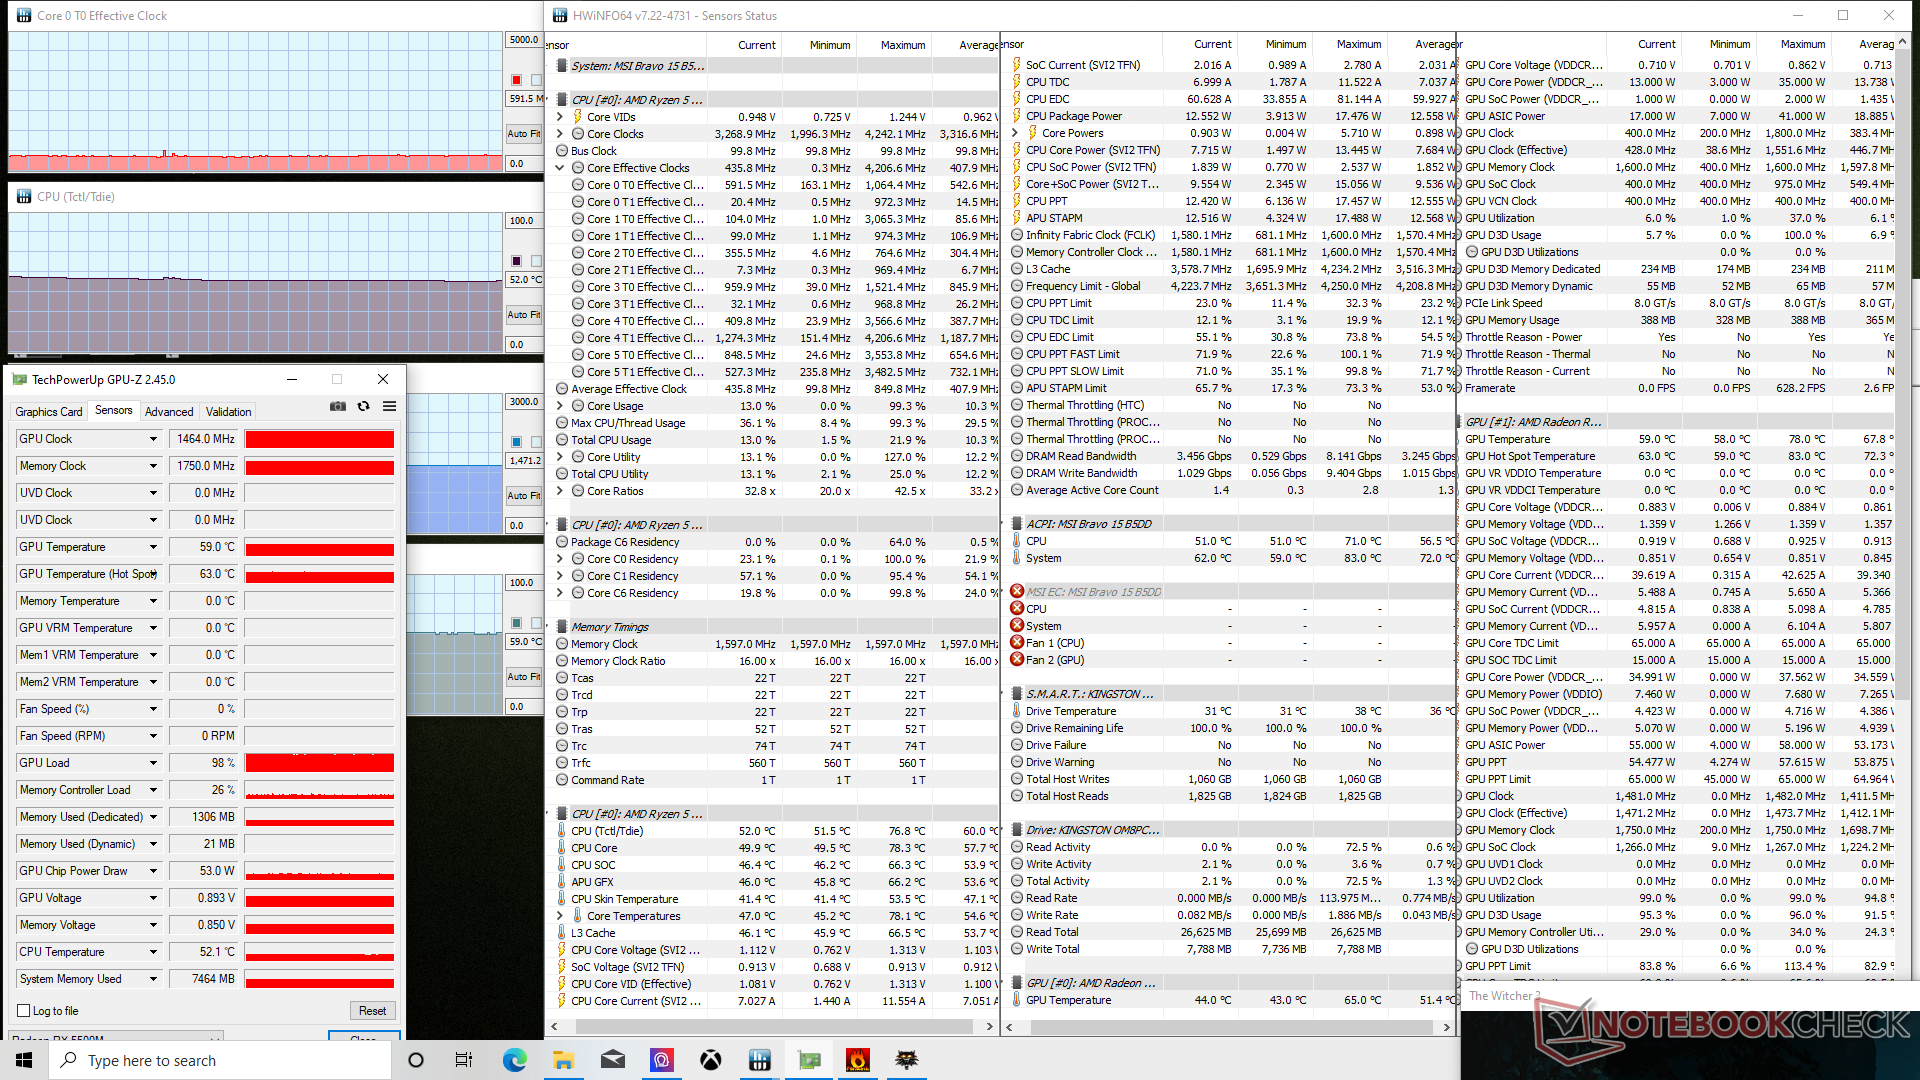Edit the 3000.0 graph maximum field

click(524, 402)
